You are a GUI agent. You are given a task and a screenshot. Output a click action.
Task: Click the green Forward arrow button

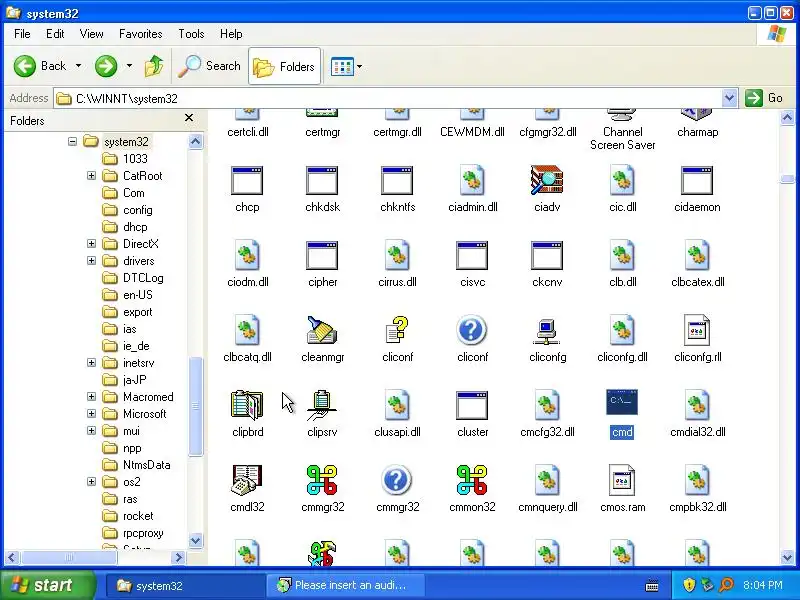106,66
